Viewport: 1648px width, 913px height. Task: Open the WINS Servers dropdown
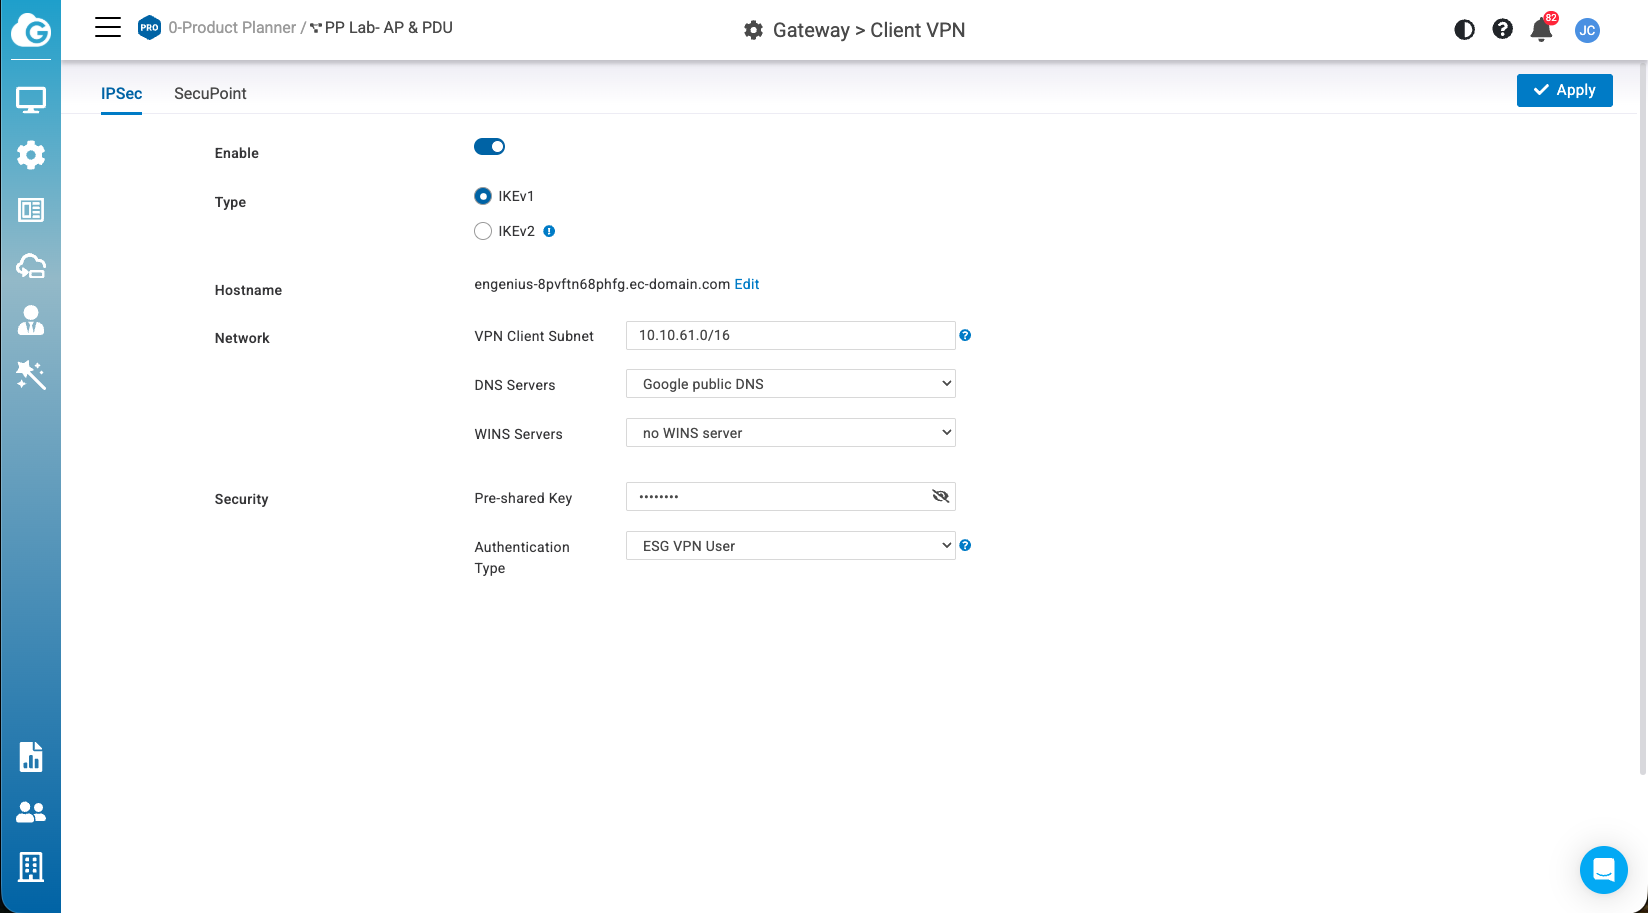click(790, 433)
